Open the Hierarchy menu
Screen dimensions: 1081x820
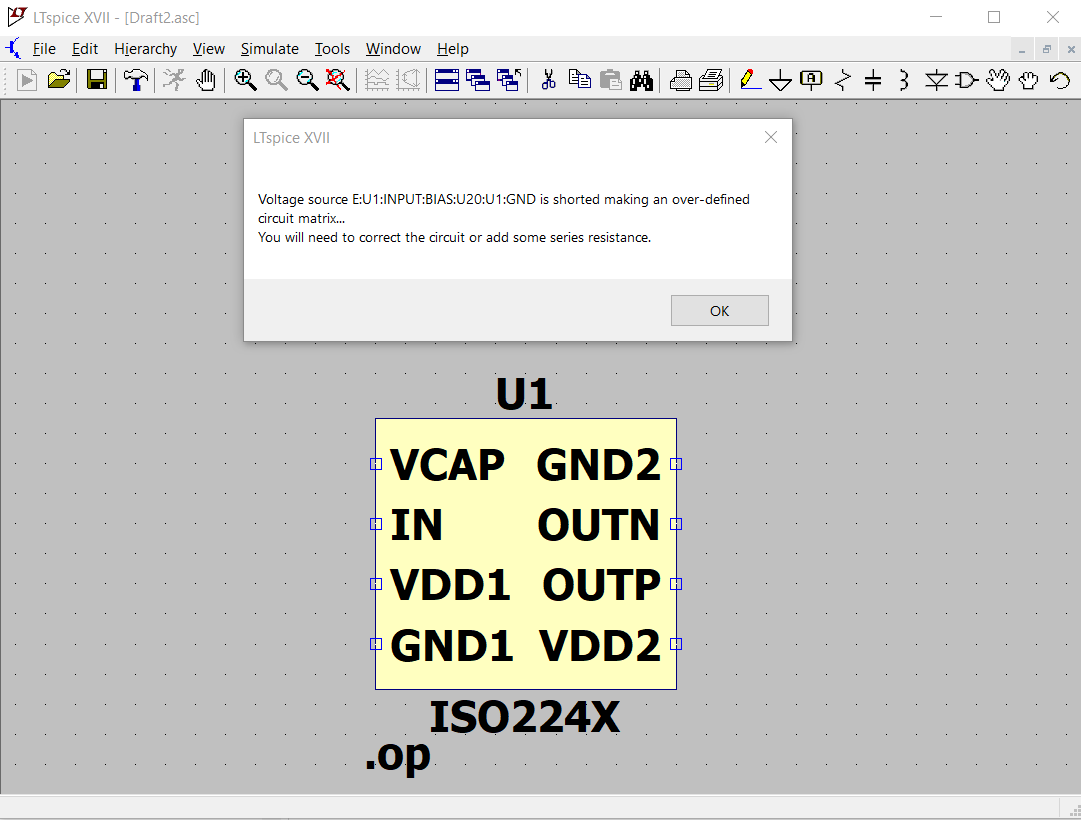(x=145, y=49)
